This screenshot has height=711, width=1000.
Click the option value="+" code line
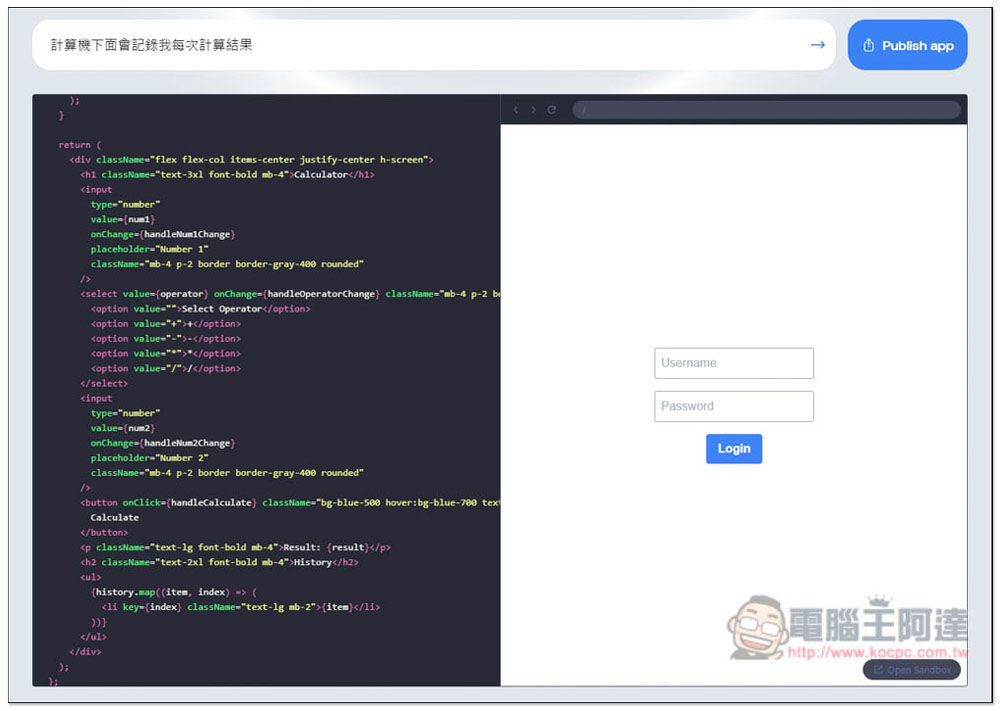[165, 324]
